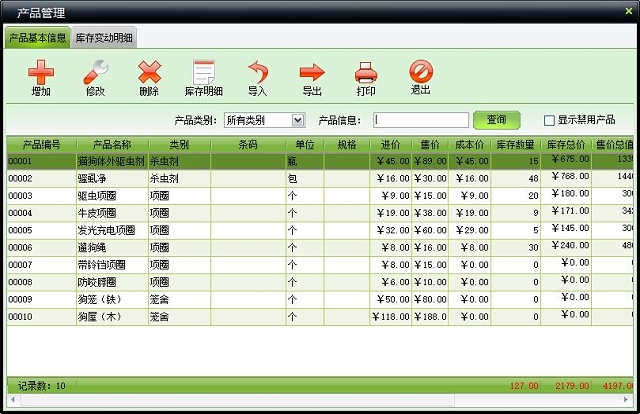Click the 库存数量 column header
640x414 pixels.
(x=515, y=144)
